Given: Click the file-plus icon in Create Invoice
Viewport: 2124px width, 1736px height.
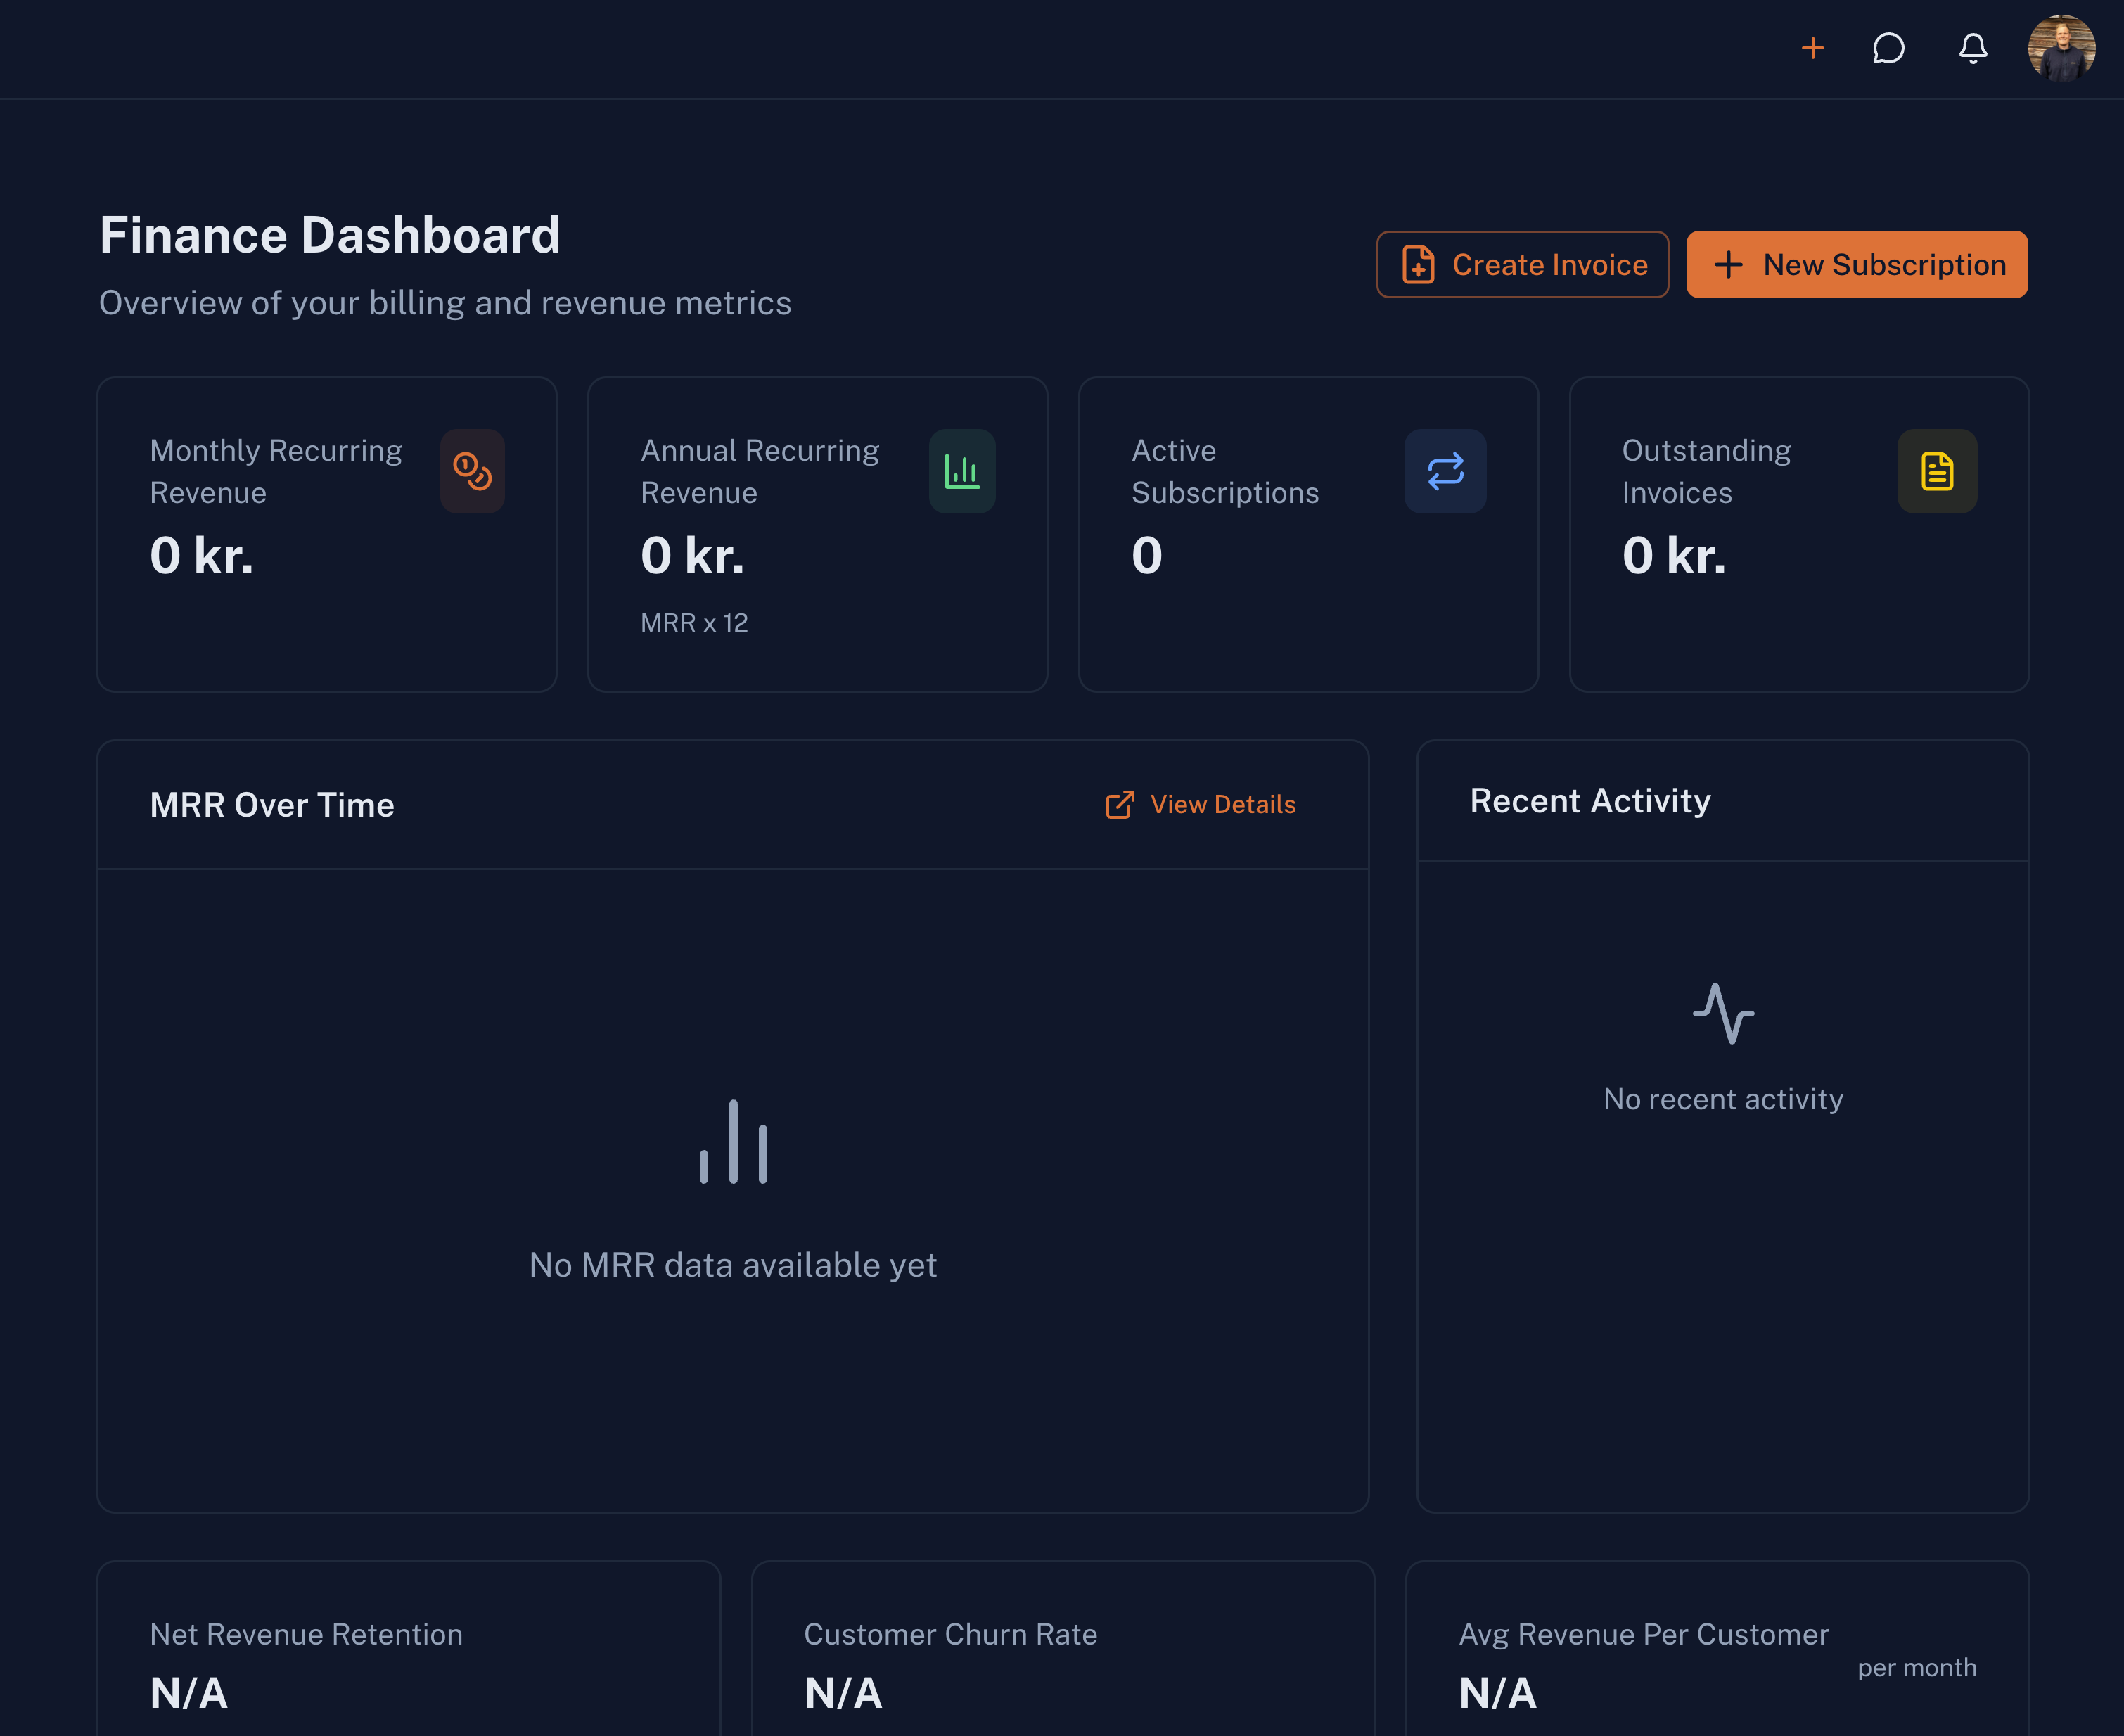Looking at the screenshot, I should tap(1418, 265).
